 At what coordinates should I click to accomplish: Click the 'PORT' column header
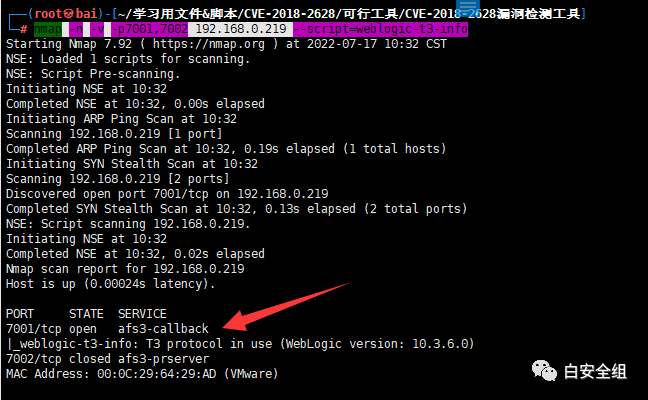20,314
